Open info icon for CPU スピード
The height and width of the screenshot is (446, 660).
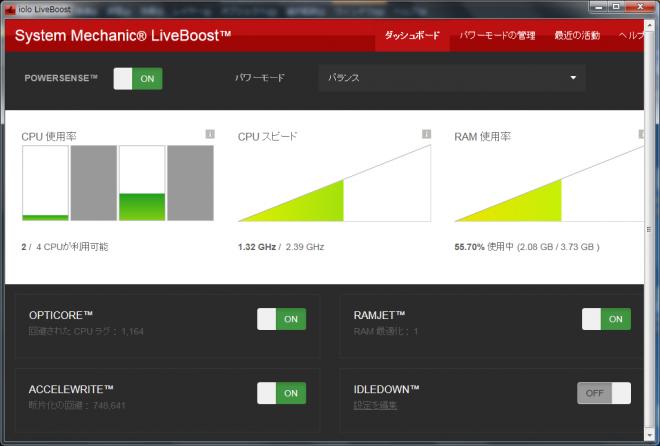pyautogui.click(x=426, y=134)
